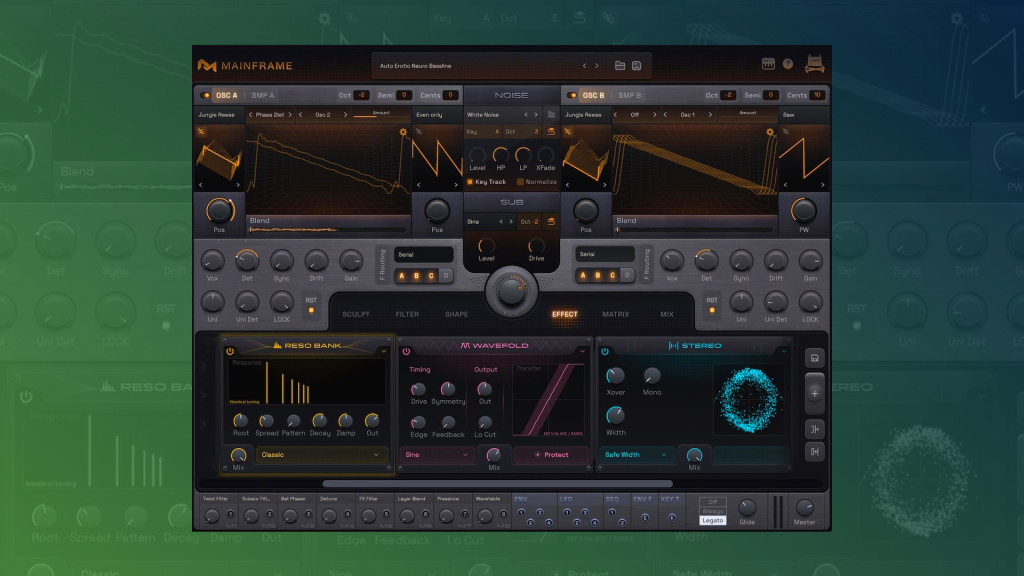The image size is (1024, 576).
Task: Toggle the OSC B RST reset switch
Action: tap(712, 310)
